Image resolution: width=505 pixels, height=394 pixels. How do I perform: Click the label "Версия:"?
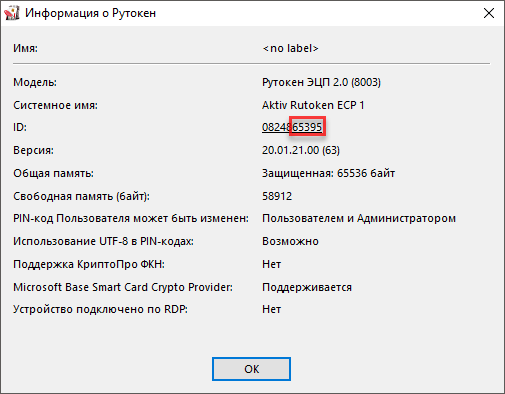coord(33,150)
